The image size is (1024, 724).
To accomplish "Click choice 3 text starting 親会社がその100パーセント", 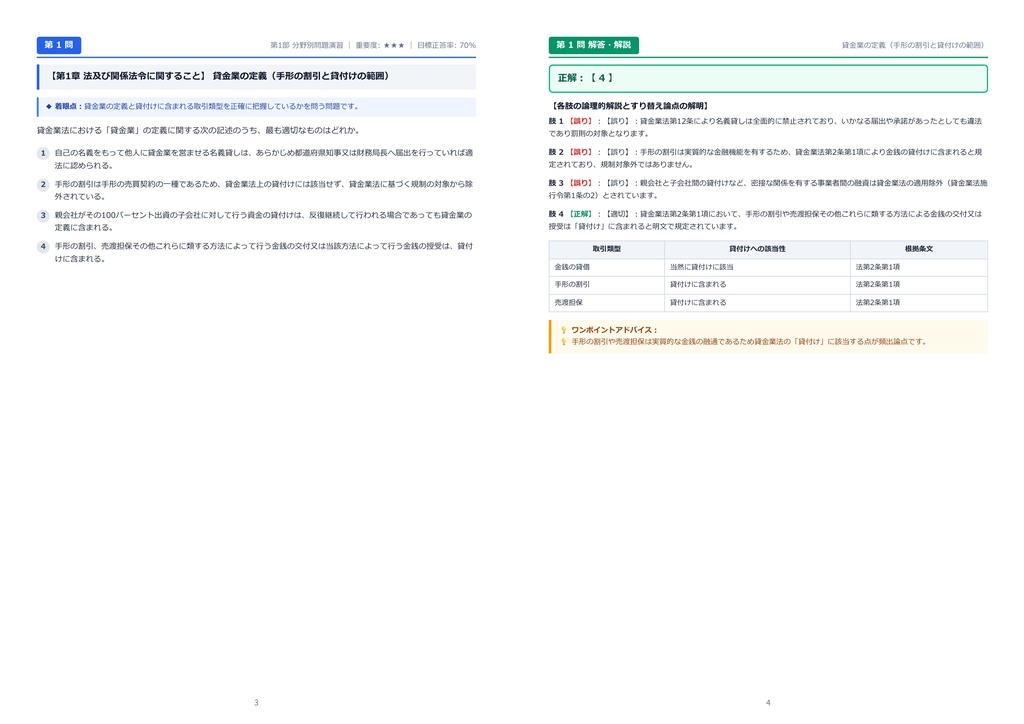I will point(264,221).
